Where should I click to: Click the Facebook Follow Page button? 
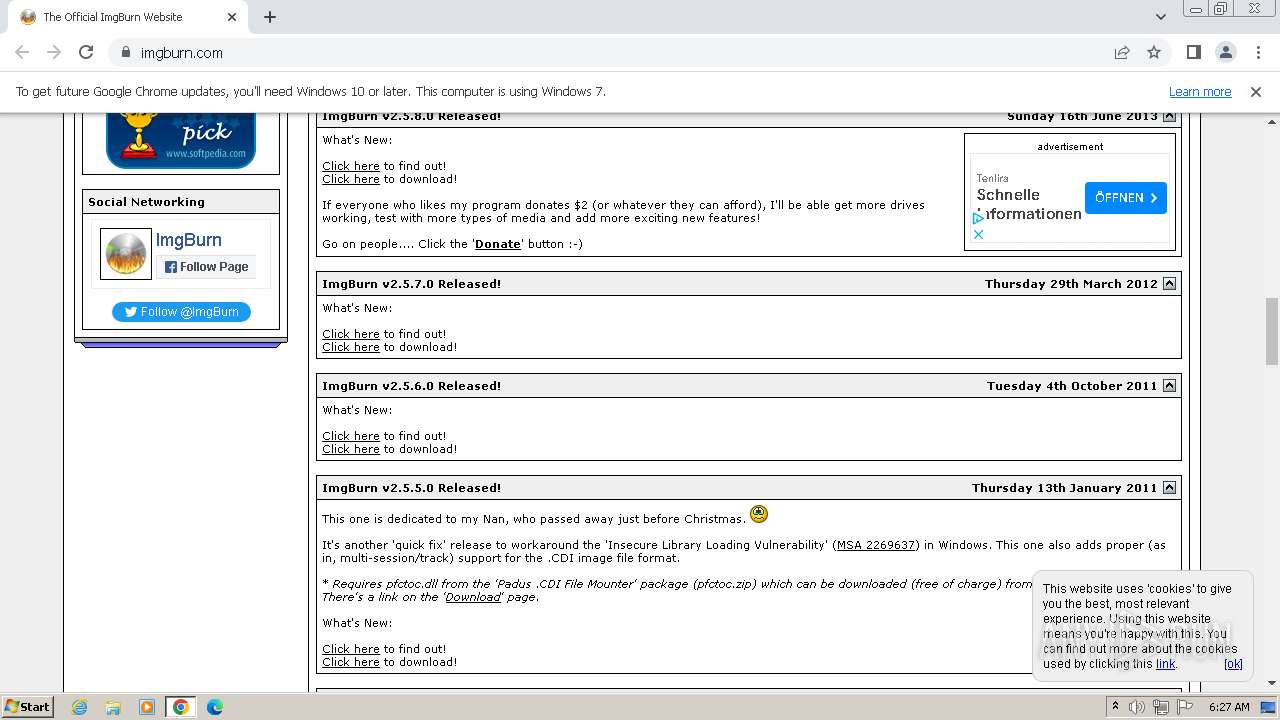point(206,267)
